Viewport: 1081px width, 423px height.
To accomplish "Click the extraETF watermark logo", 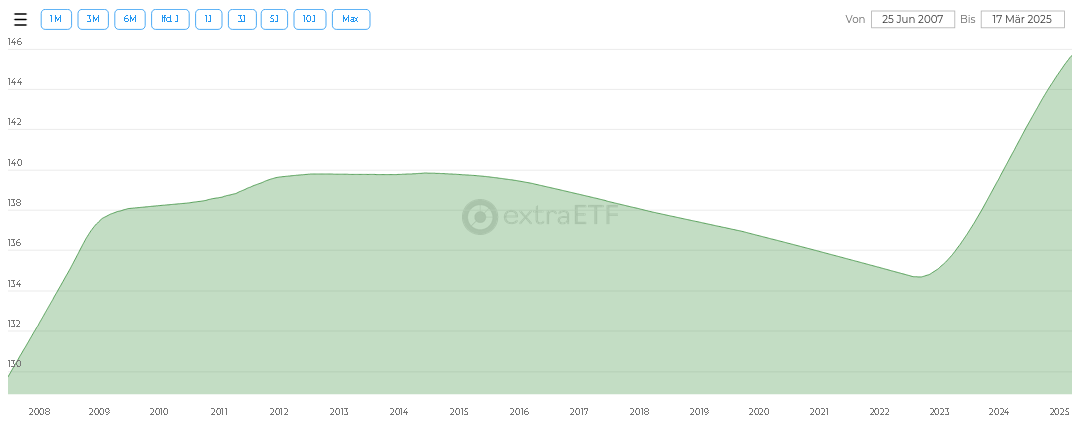I will pyautogui.click(x=540, y=216).
